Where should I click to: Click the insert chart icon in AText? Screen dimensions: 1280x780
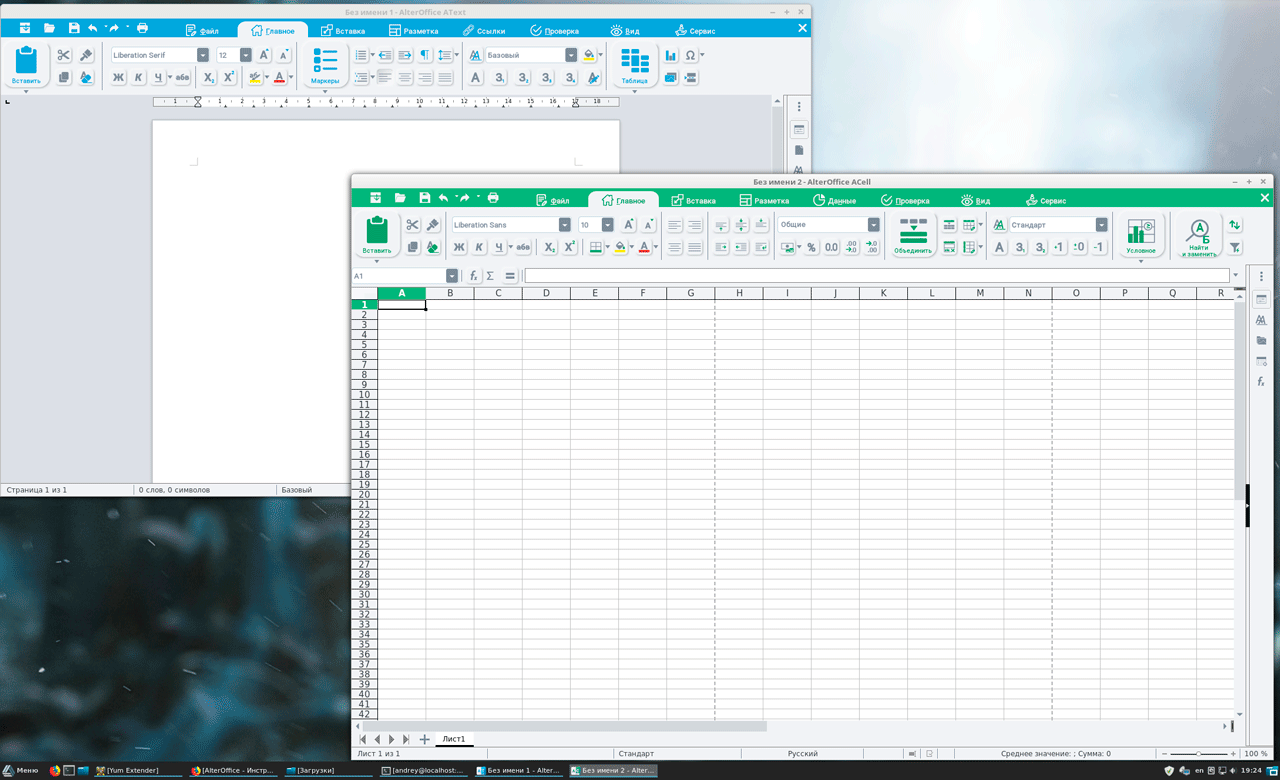pyautogui.click(x=670, y=55)
